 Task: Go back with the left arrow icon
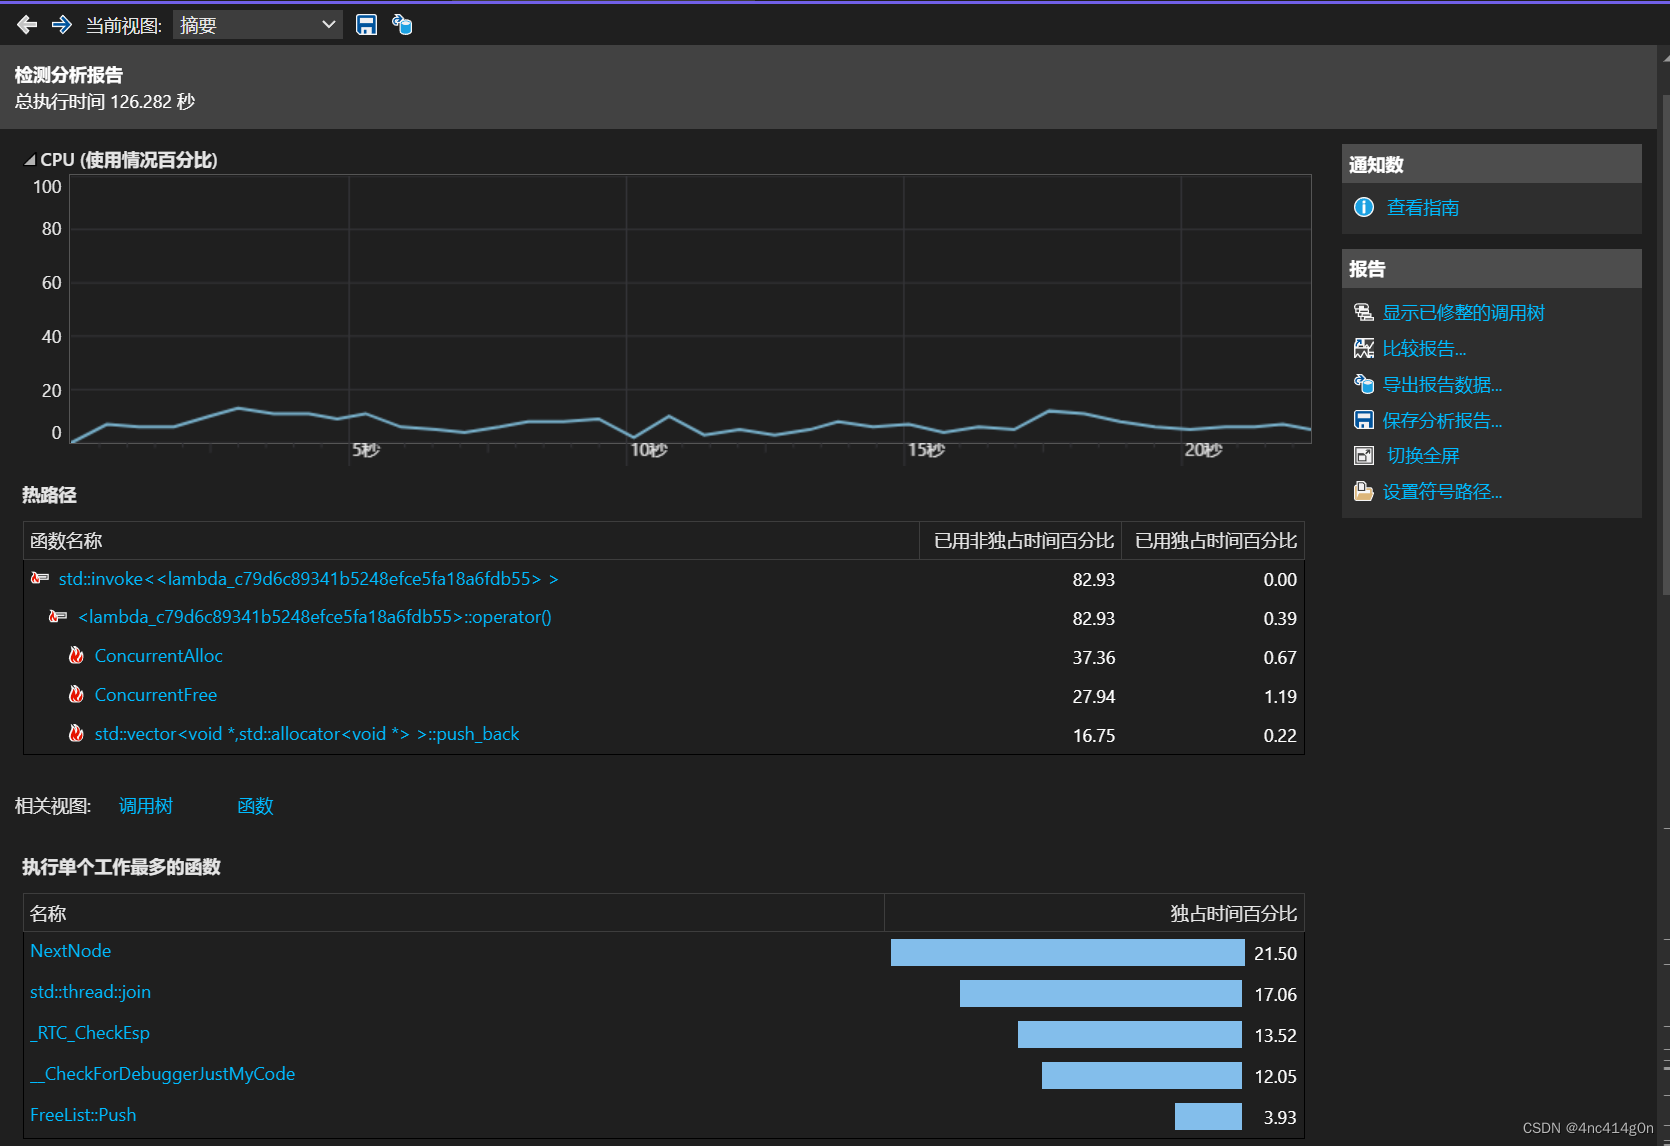[27, 25]
